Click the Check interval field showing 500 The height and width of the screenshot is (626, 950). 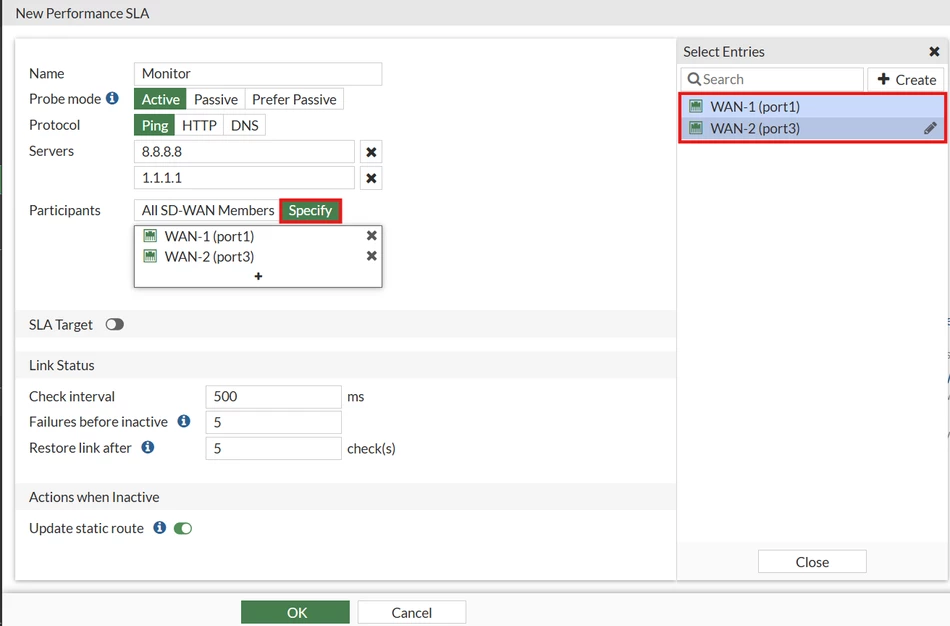tap(273, 396)
